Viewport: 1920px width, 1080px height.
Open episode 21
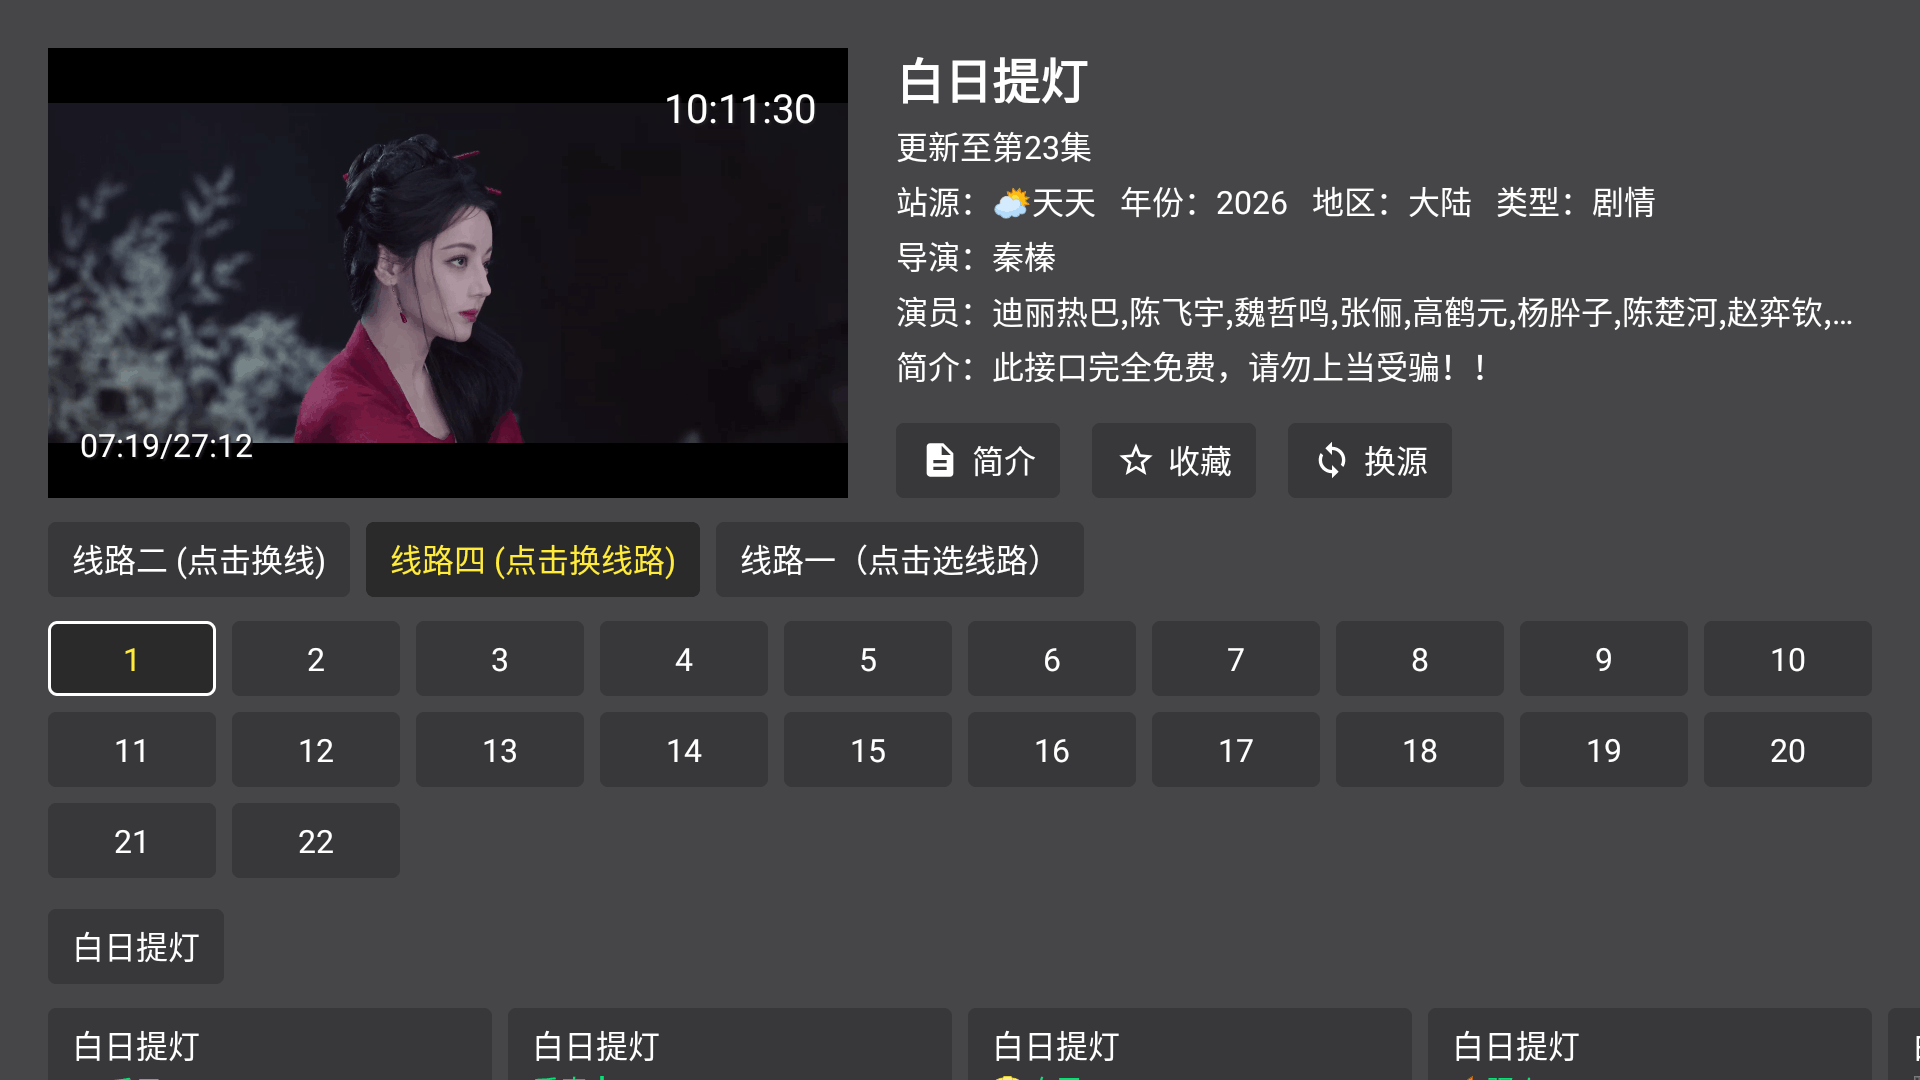pyautogui.click(x=132, y=841)
